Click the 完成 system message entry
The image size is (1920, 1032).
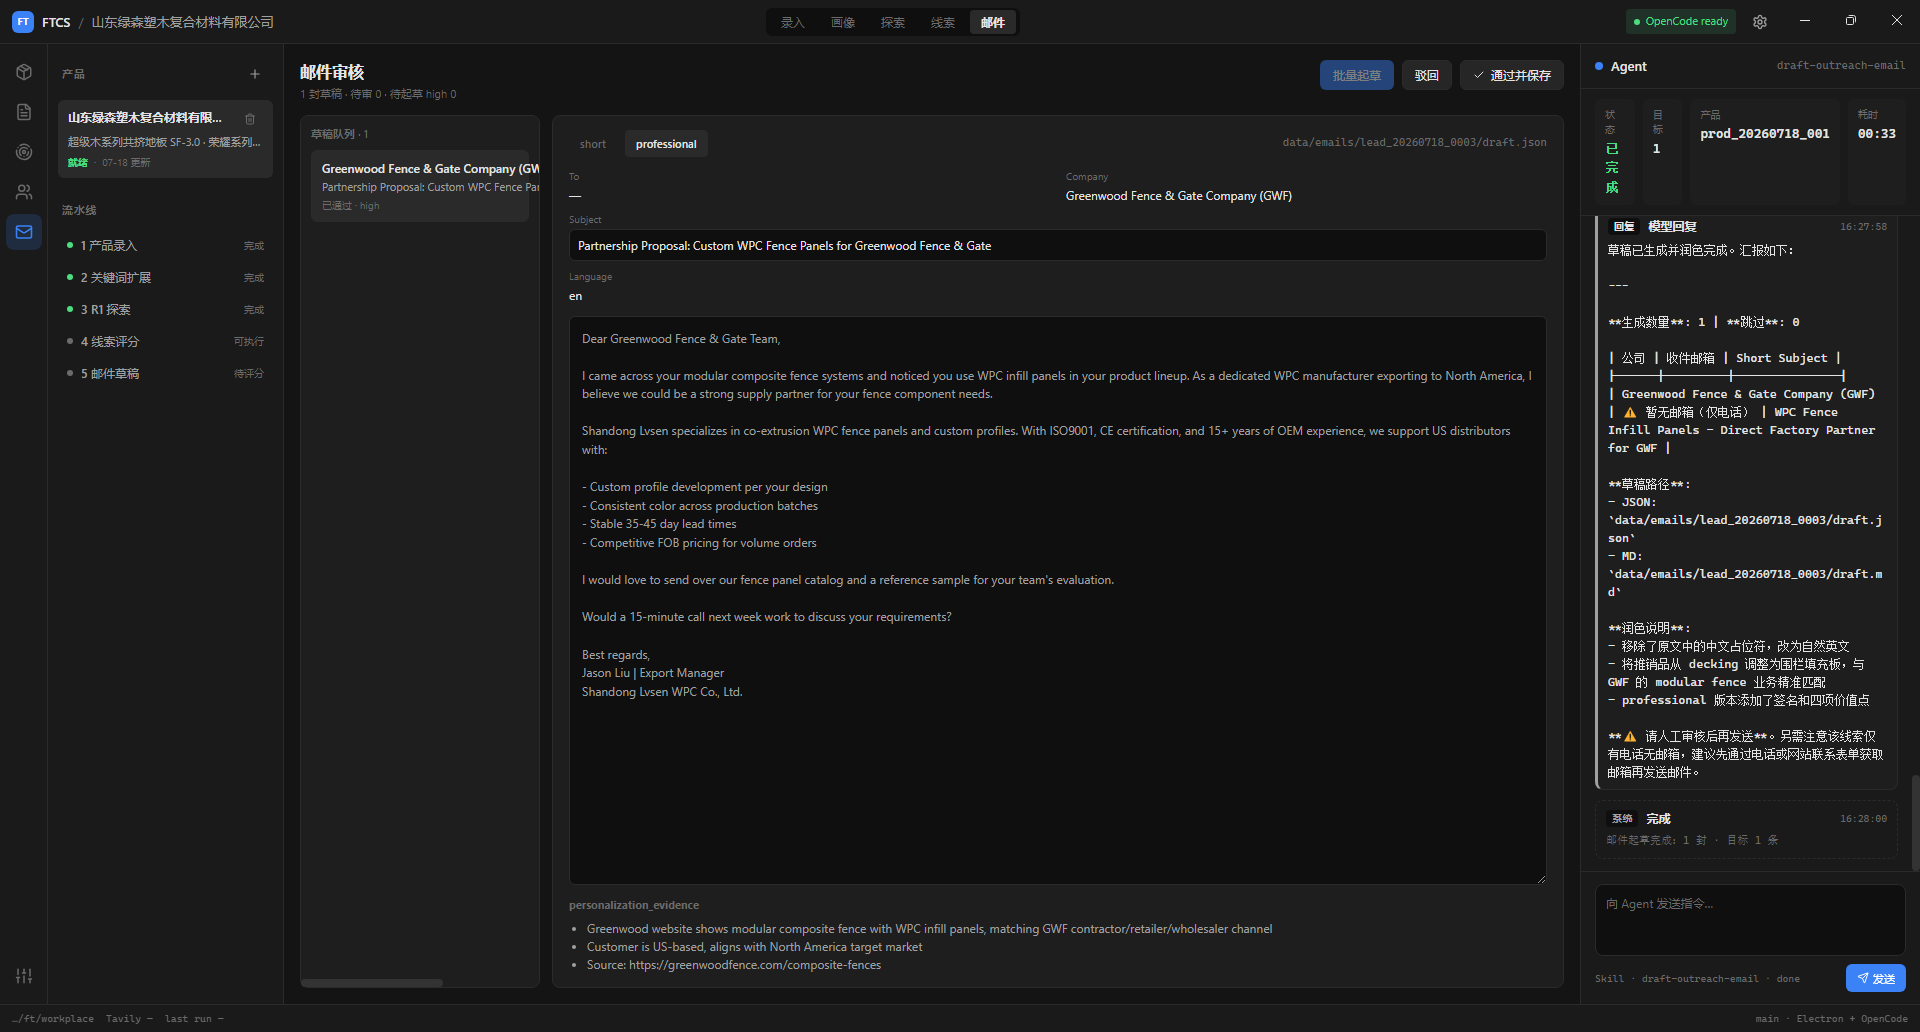(1747, 829)
